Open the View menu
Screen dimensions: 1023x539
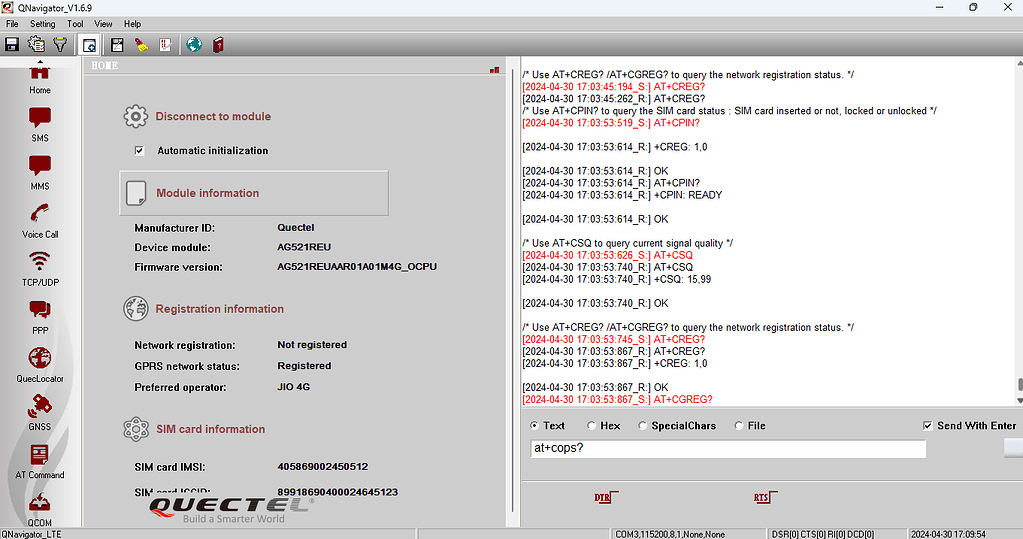point(103,23)
